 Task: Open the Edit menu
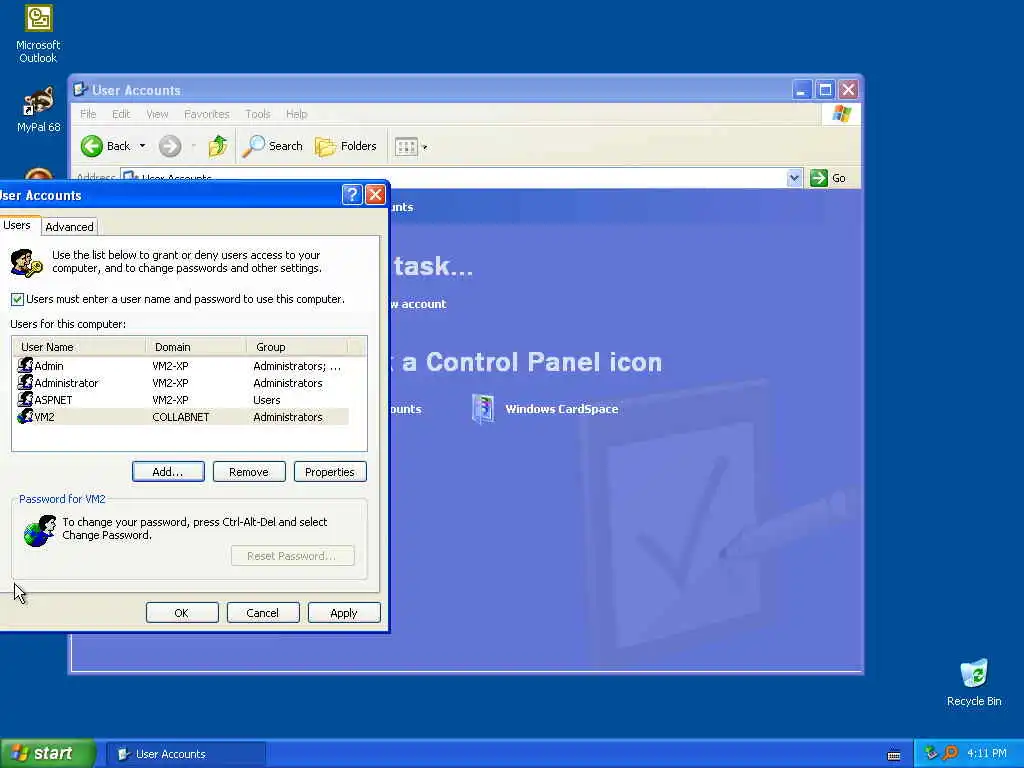click(x=121, y=114)
